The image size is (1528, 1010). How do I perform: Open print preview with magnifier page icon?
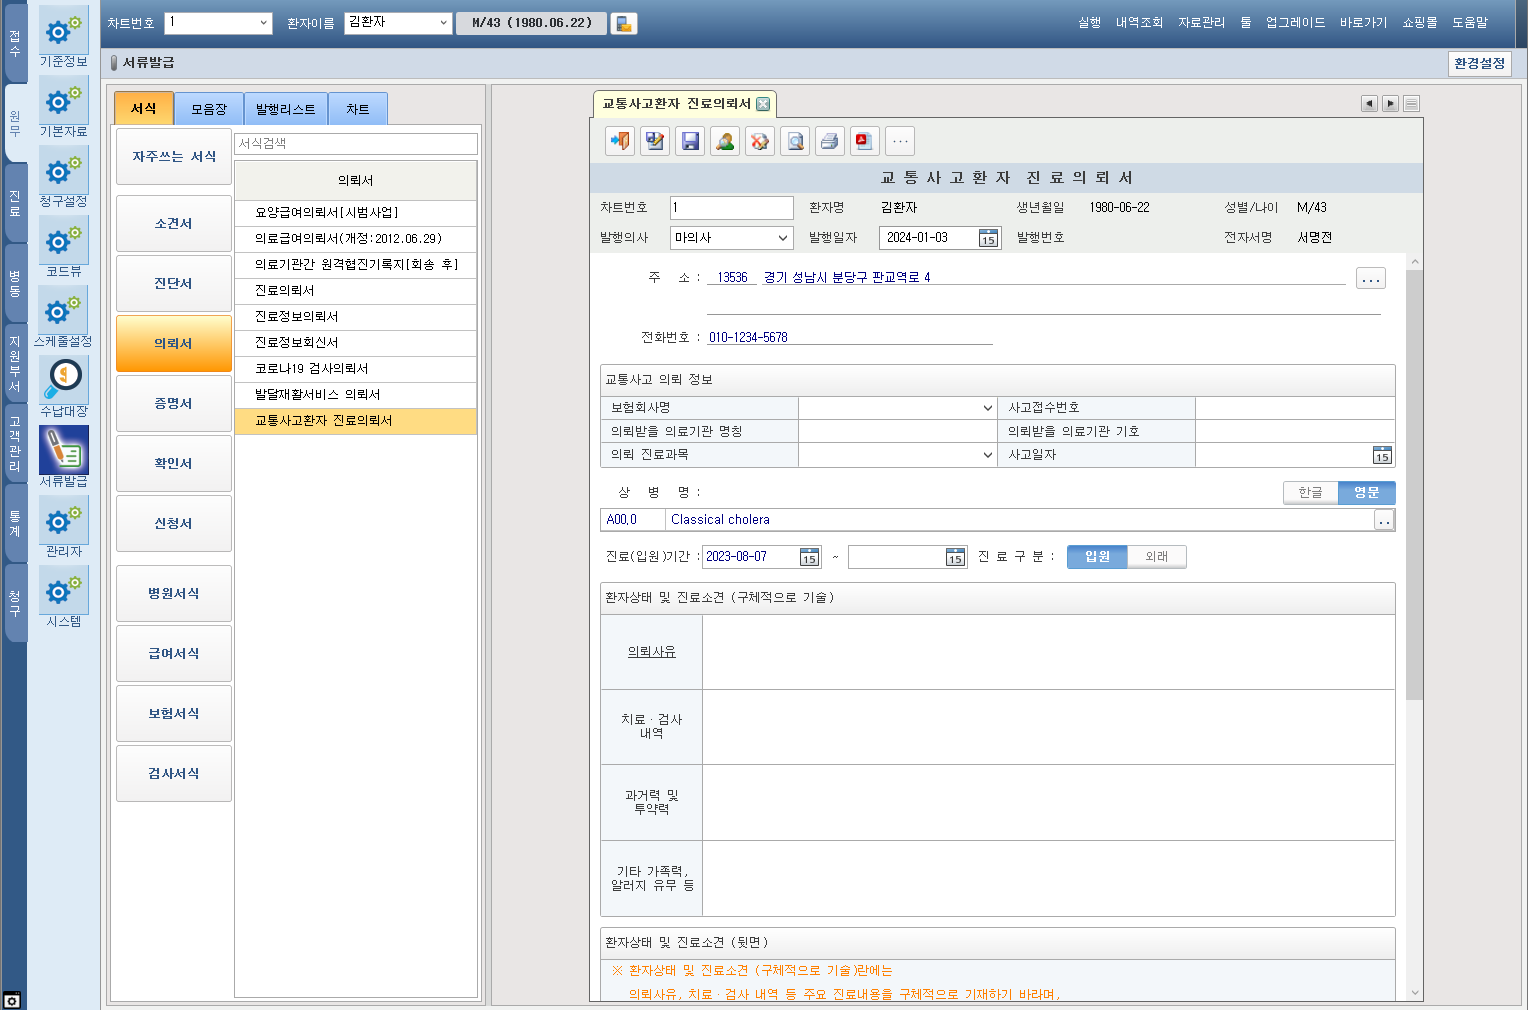(795, 141)
